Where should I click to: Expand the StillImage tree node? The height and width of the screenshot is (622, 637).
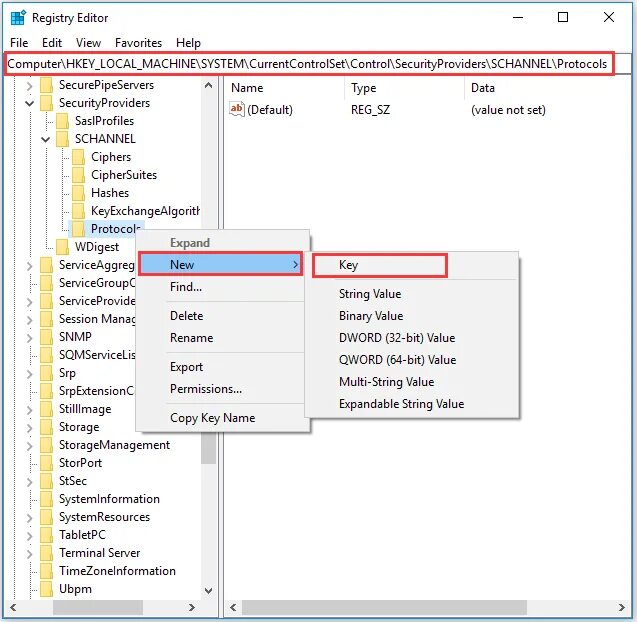[30, 409]
